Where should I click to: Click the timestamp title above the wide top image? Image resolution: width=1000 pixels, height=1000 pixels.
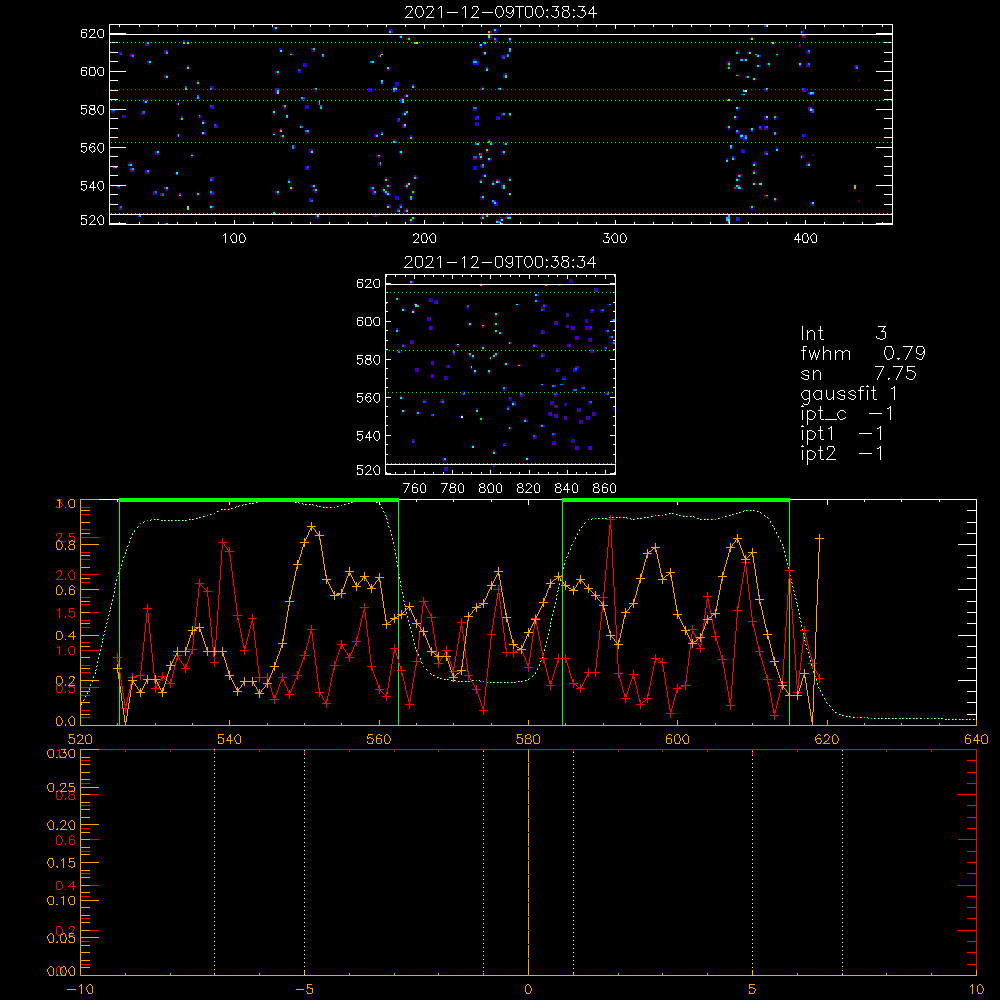pos(501,12)
